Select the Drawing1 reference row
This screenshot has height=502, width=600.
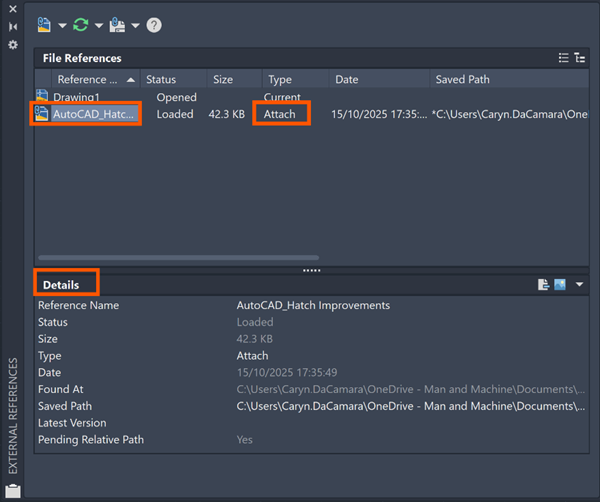(75, 97)
